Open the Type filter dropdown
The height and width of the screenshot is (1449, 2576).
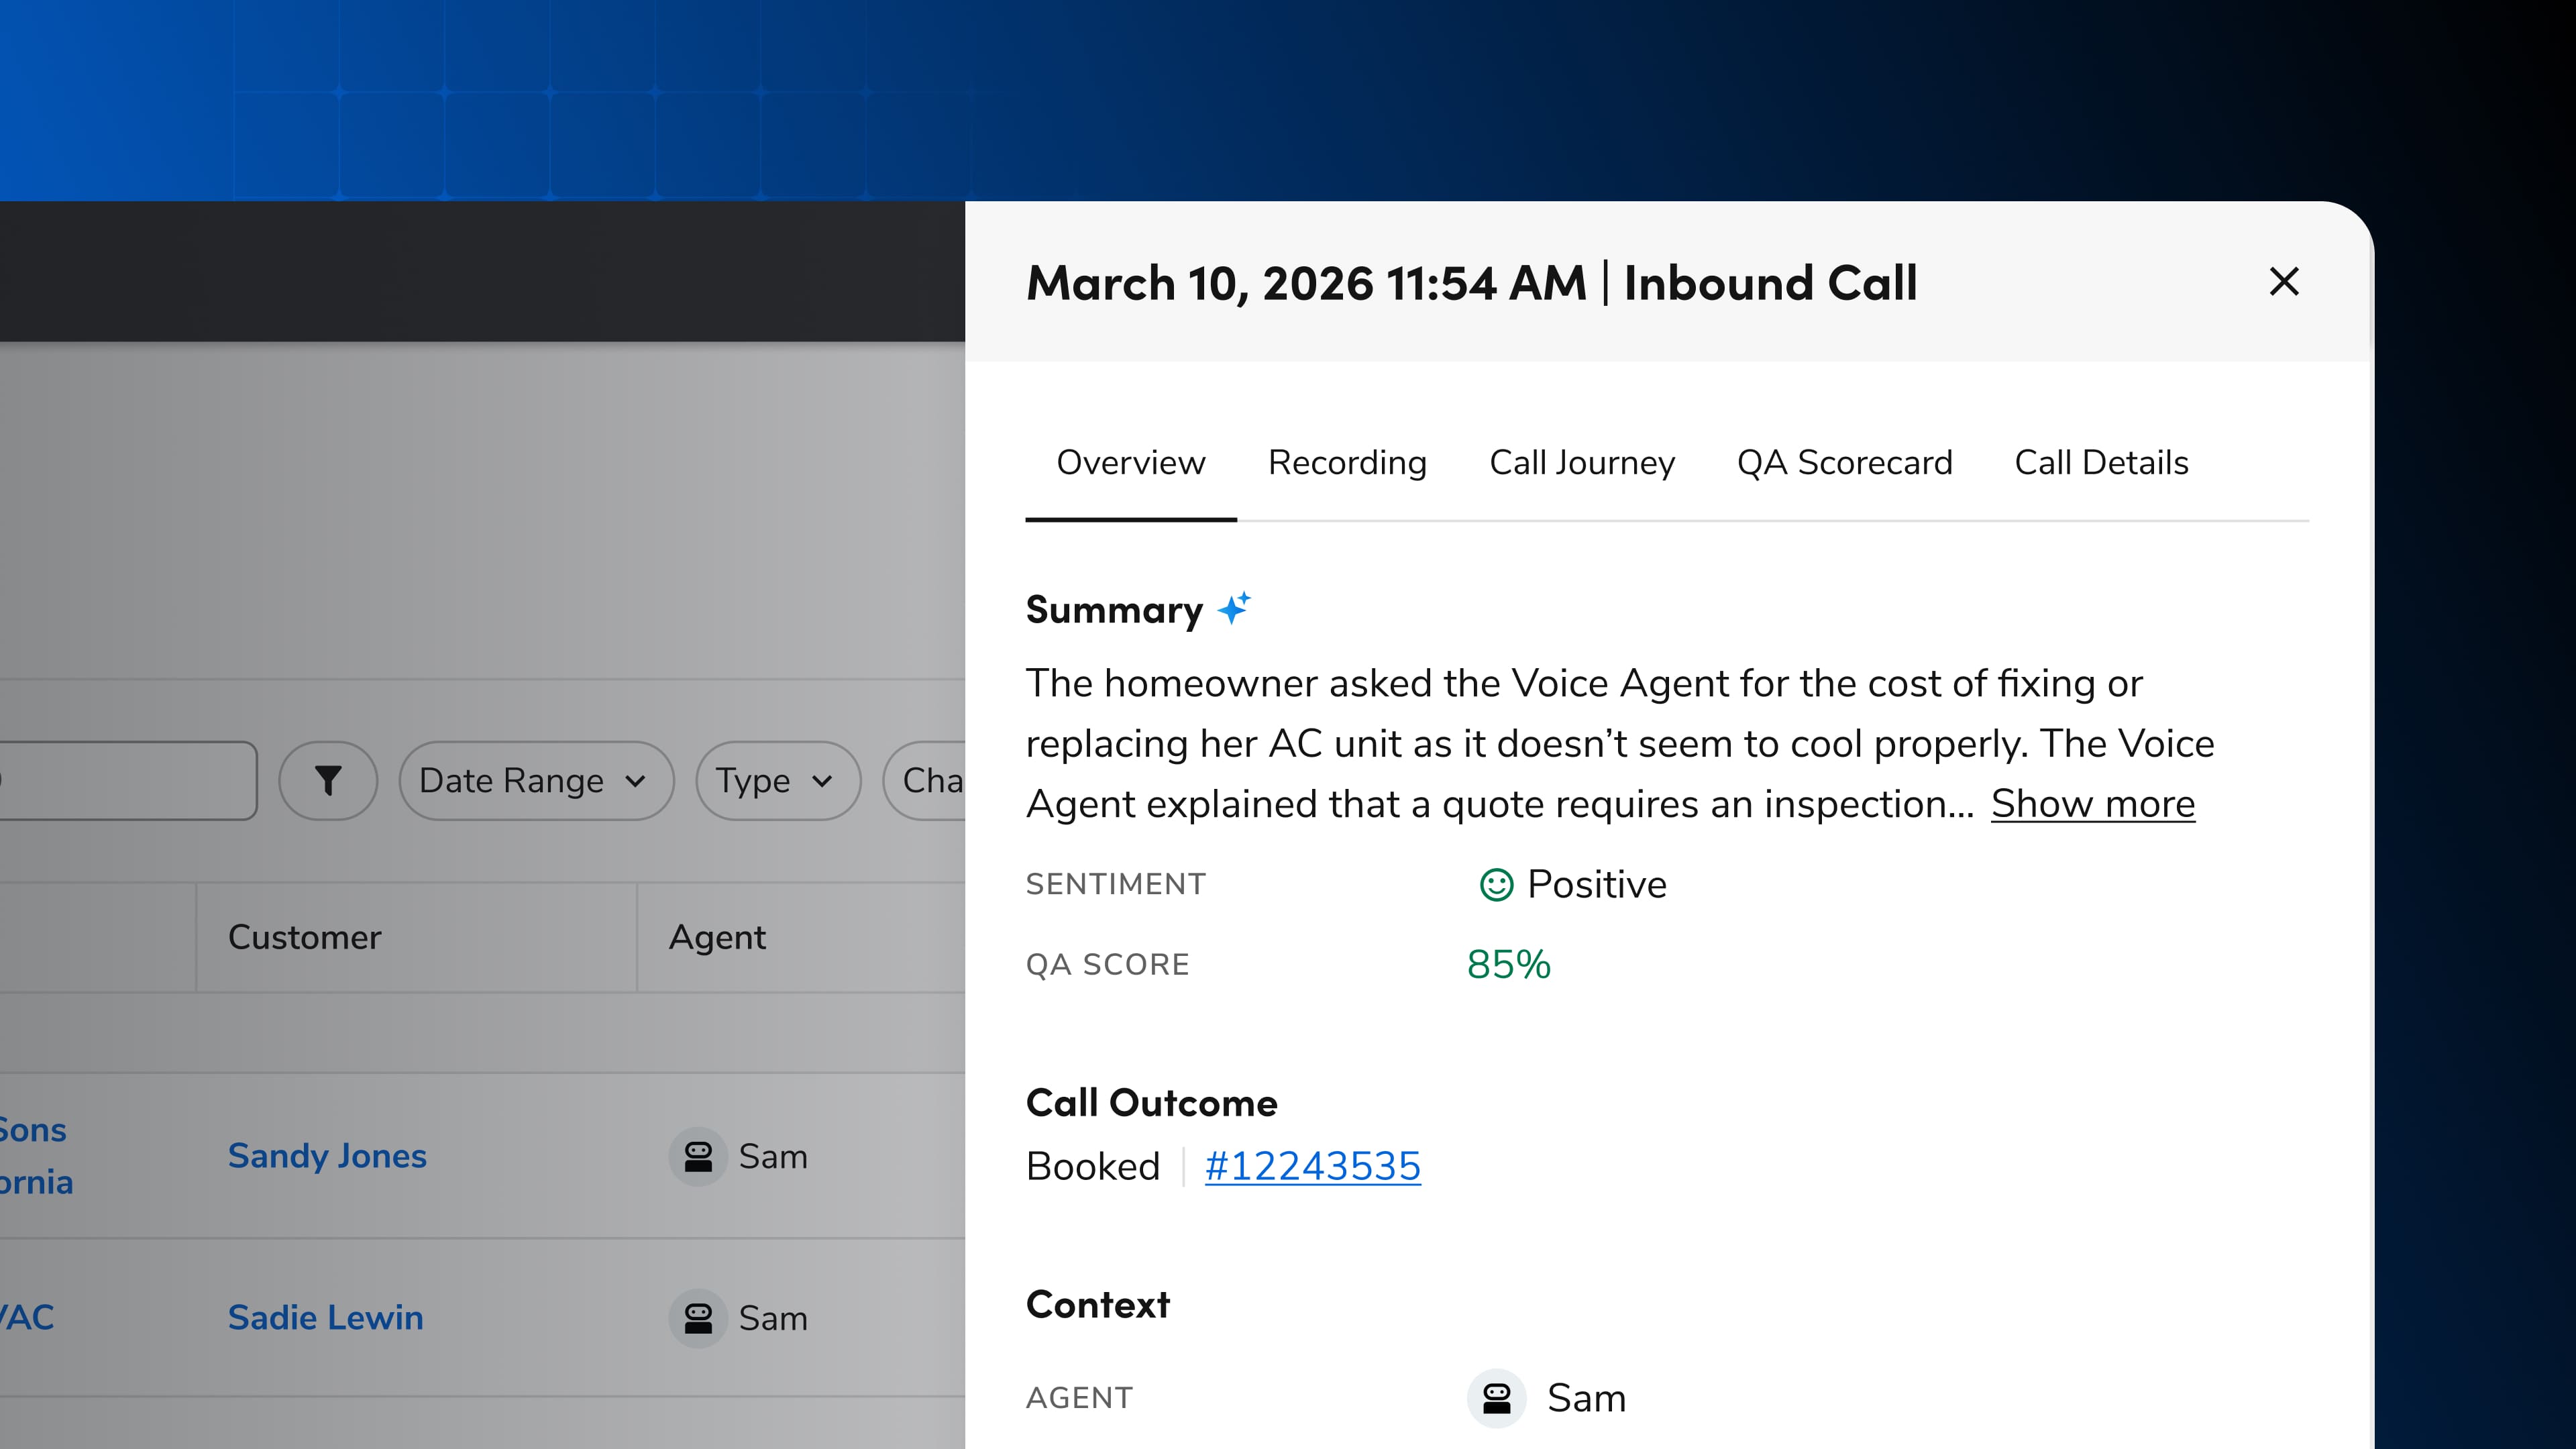pyautogui.click(x=777, y=781)
